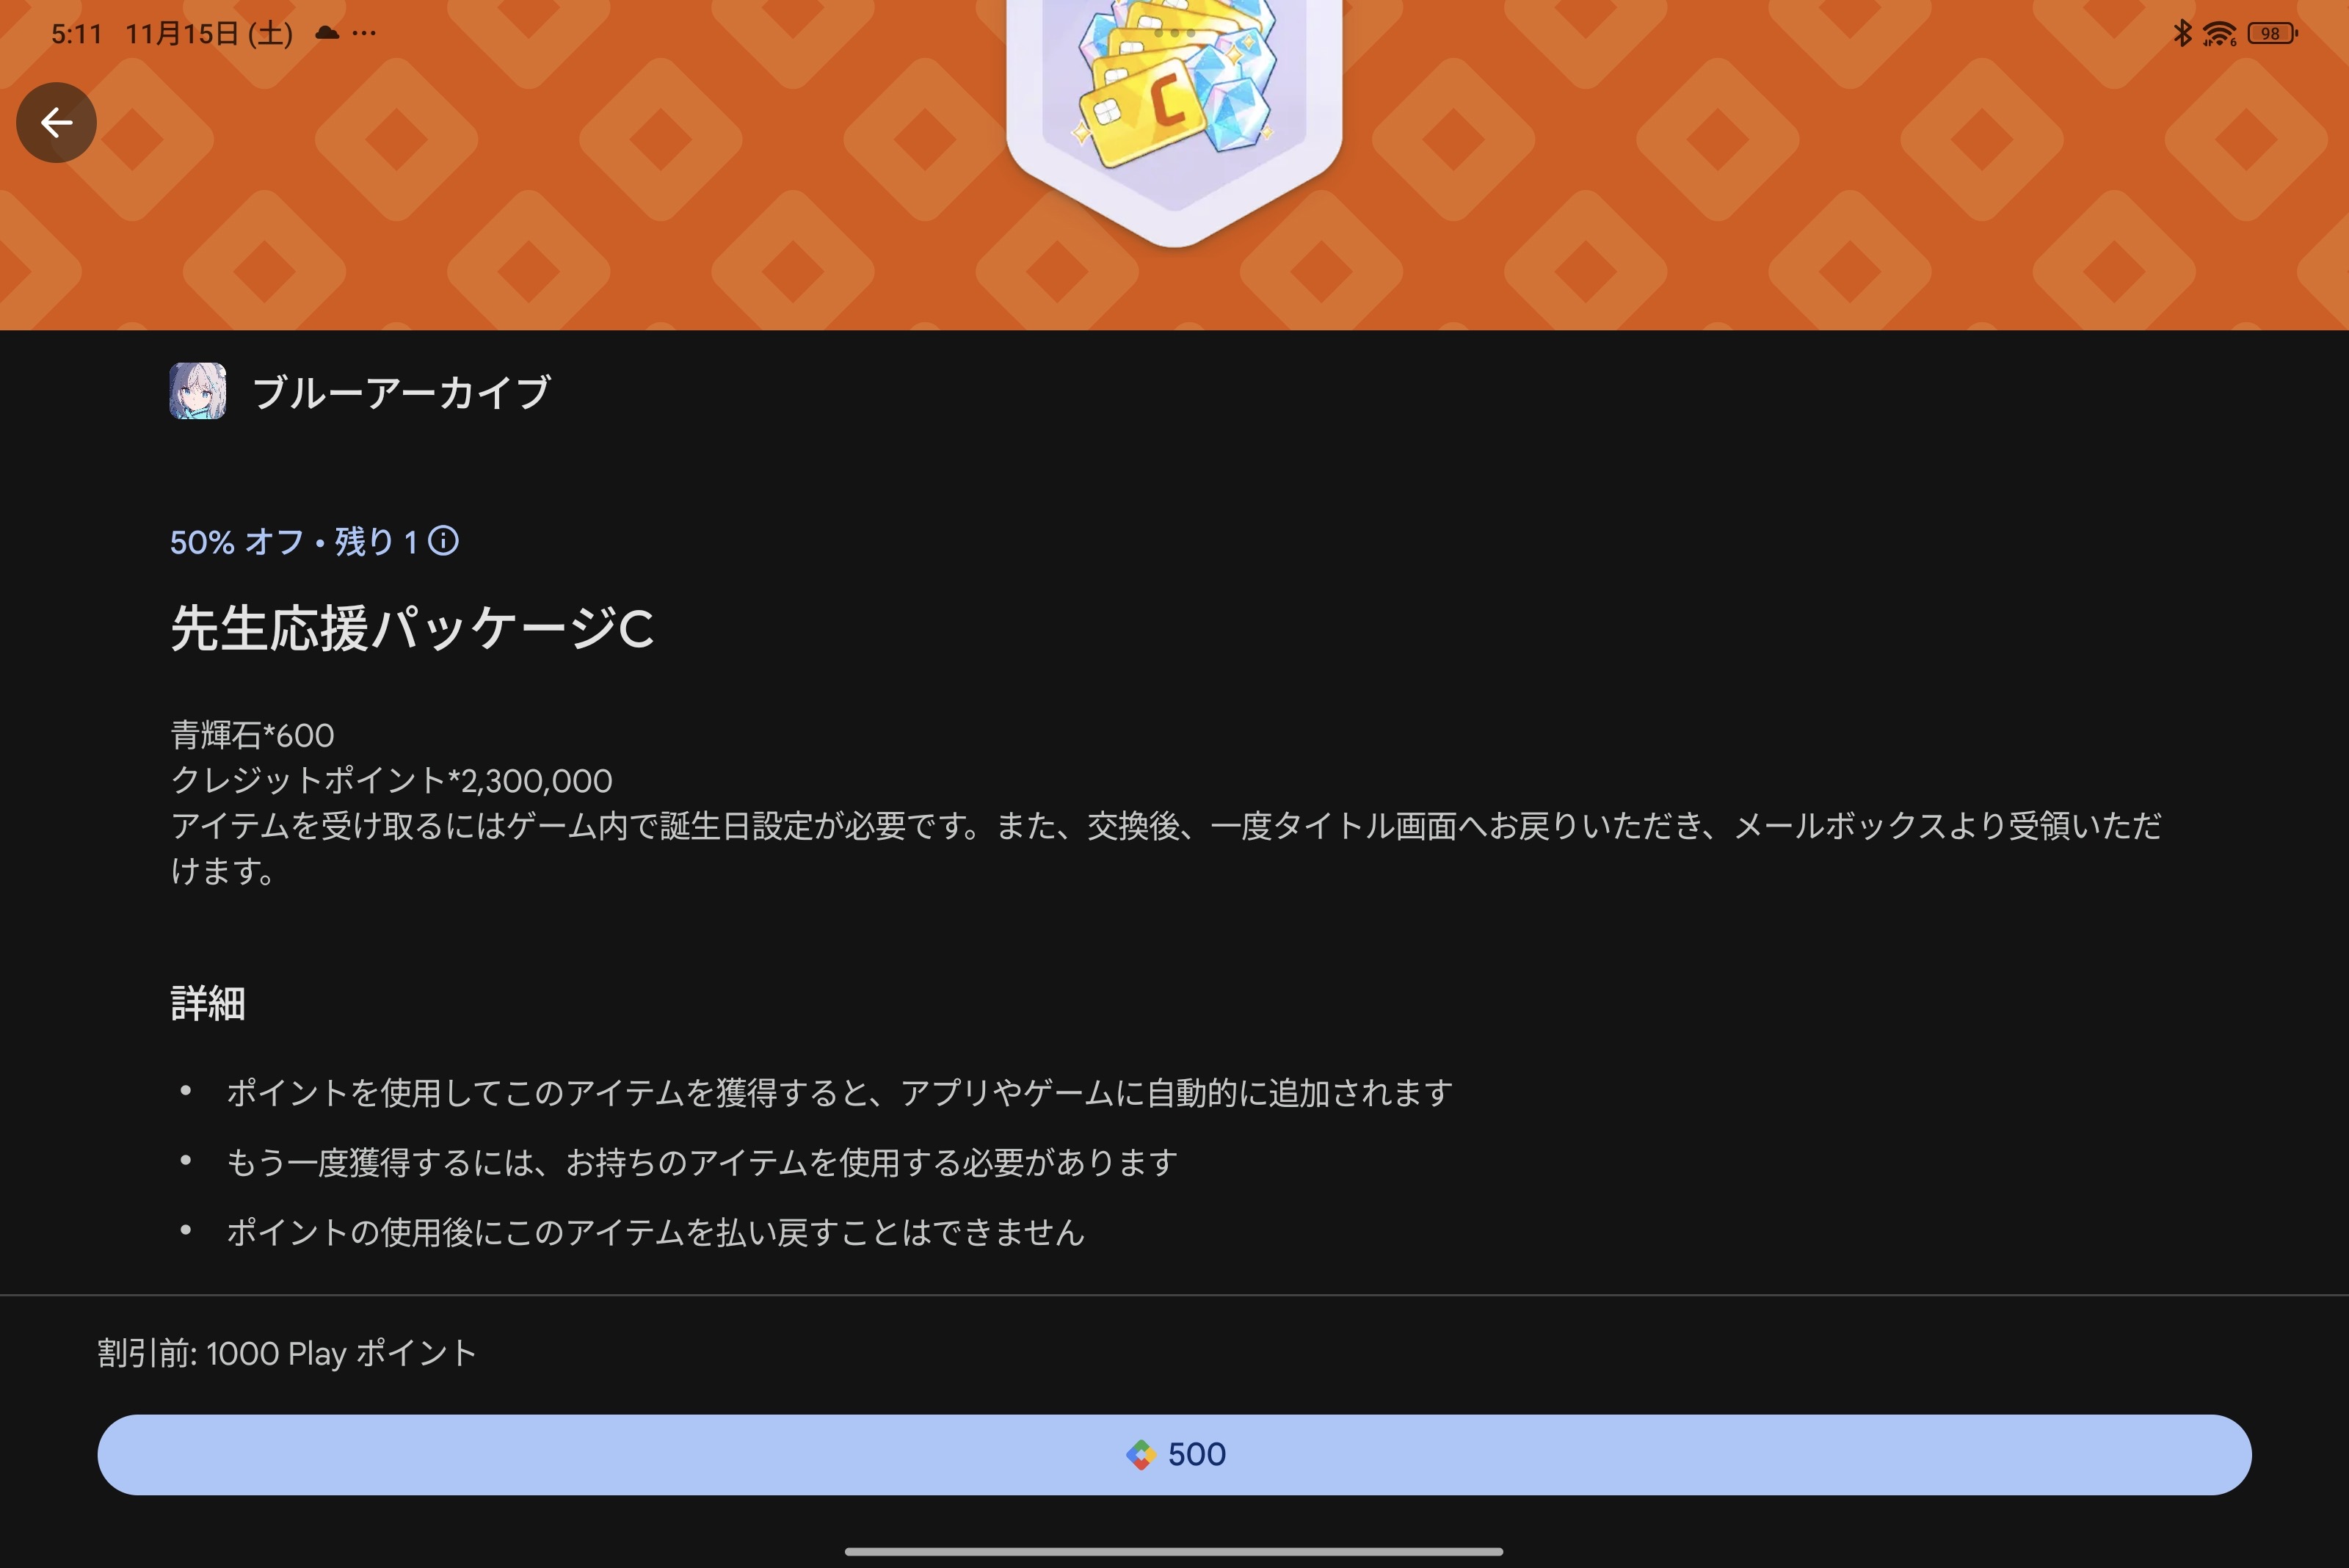Tap the 割引前: 1000 Play ポイント text
Viewport: 2349px width, 1568px height.
tap(287, 1353)
